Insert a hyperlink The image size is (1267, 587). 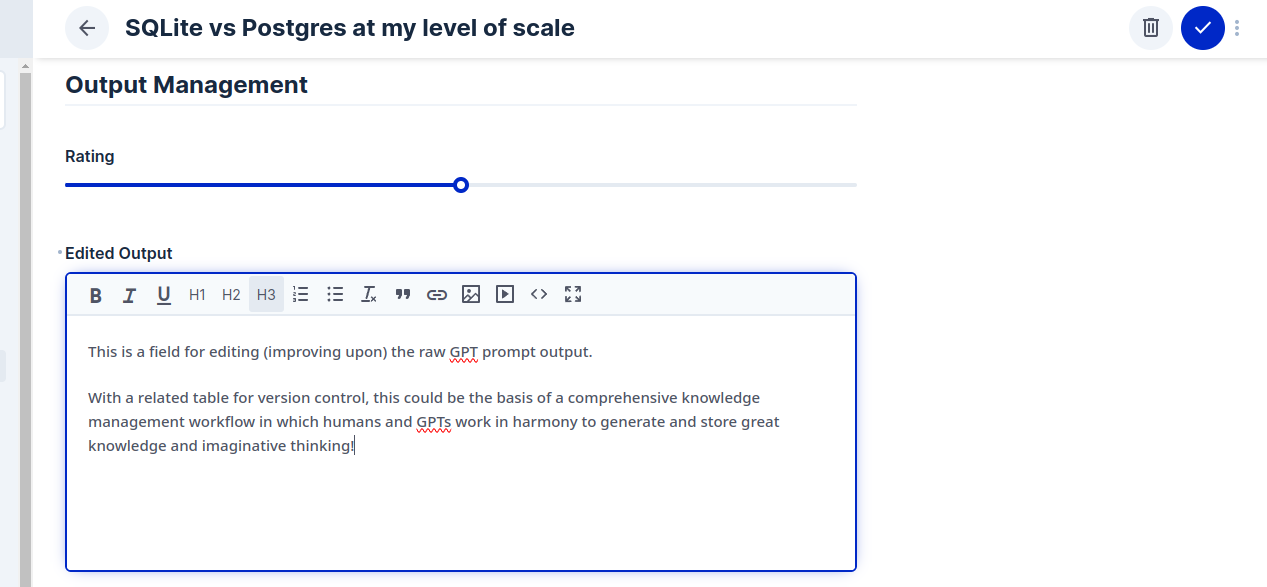coord(437,295)
